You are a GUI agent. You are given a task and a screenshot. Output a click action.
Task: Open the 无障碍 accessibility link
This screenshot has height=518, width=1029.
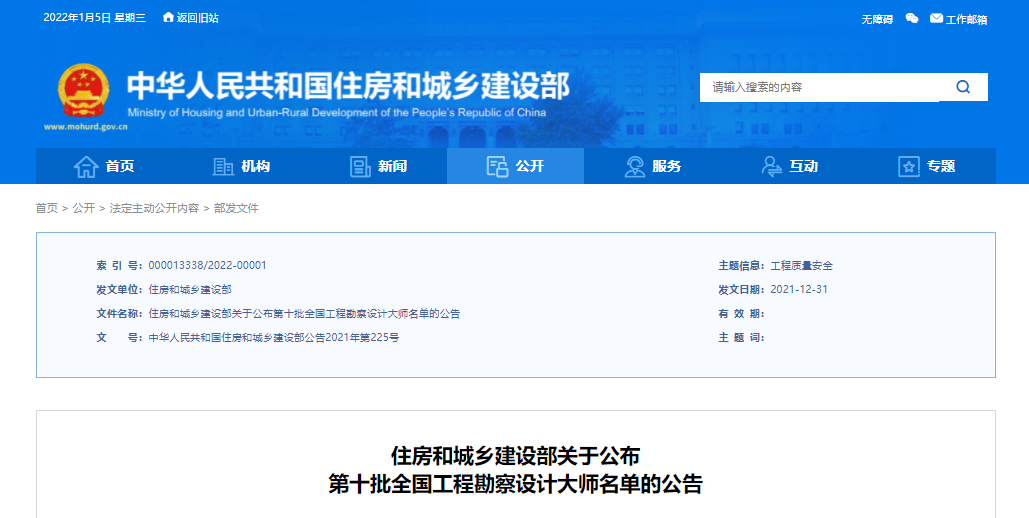(x=877, y=19)
